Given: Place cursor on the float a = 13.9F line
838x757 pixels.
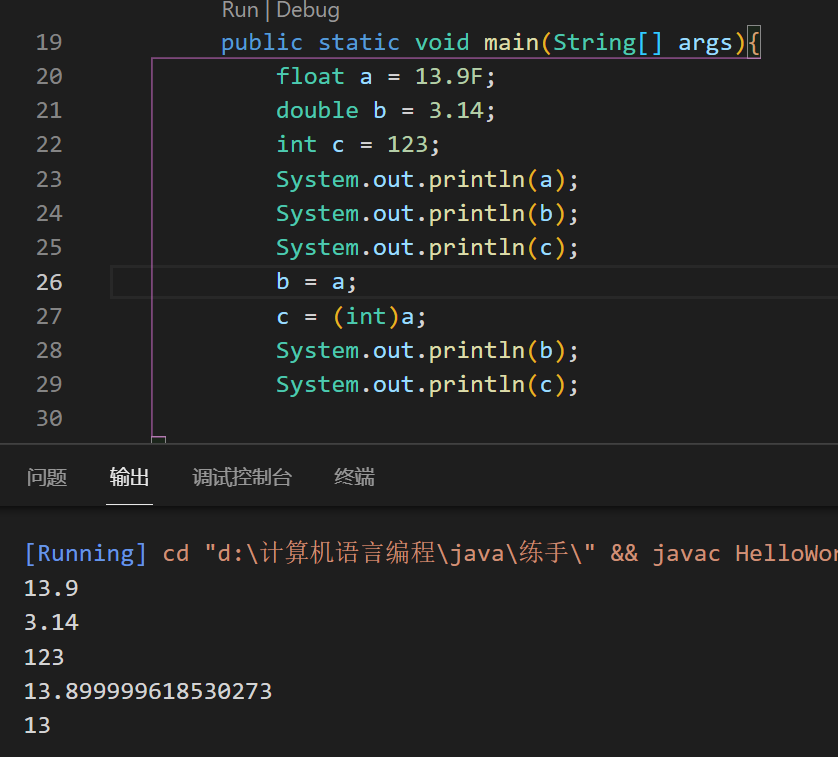Looking at the screenshot, I should point(386,77).
